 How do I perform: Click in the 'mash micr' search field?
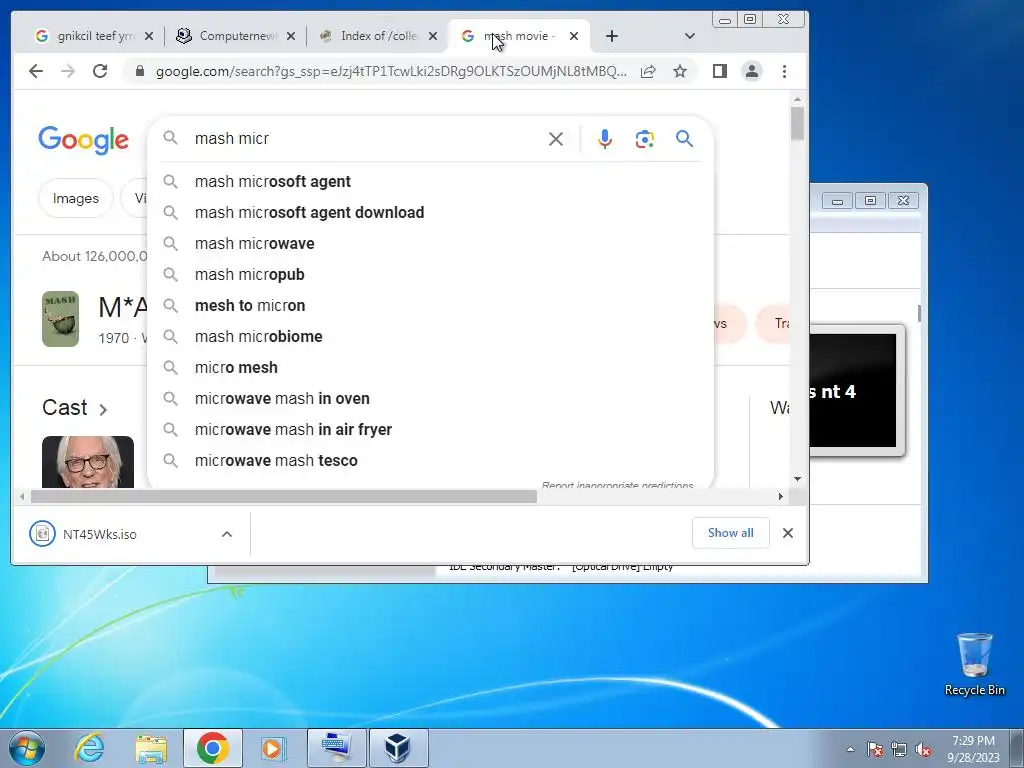366,138
